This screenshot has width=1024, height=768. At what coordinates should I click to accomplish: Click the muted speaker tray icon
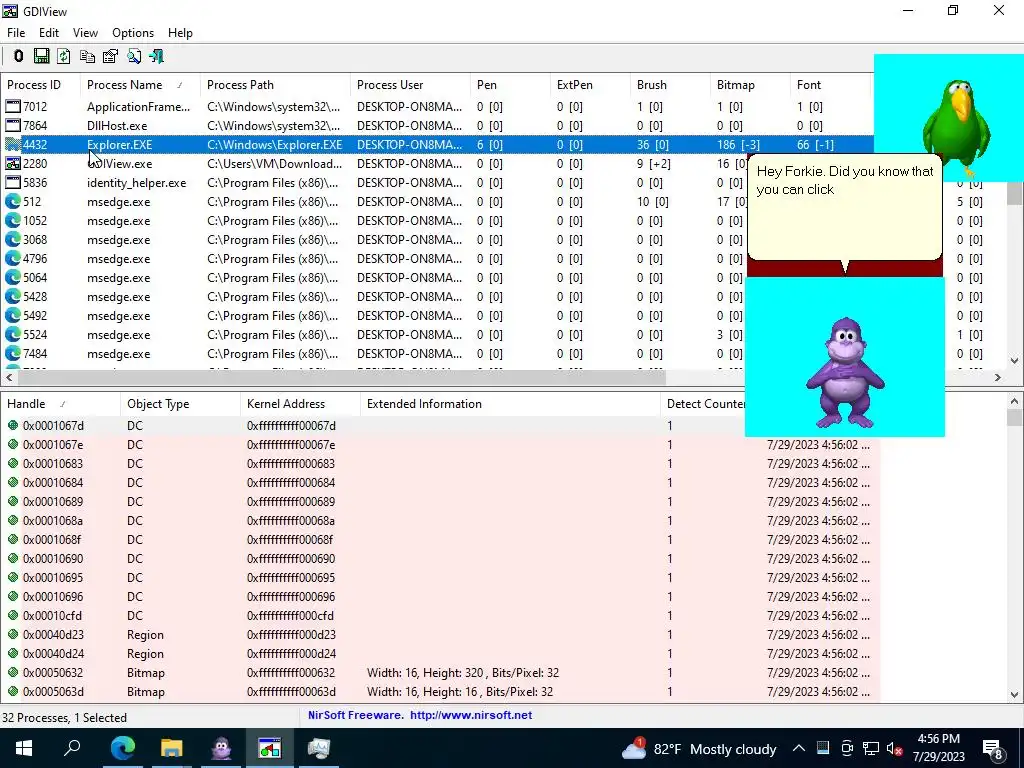[x=894, y=749]
